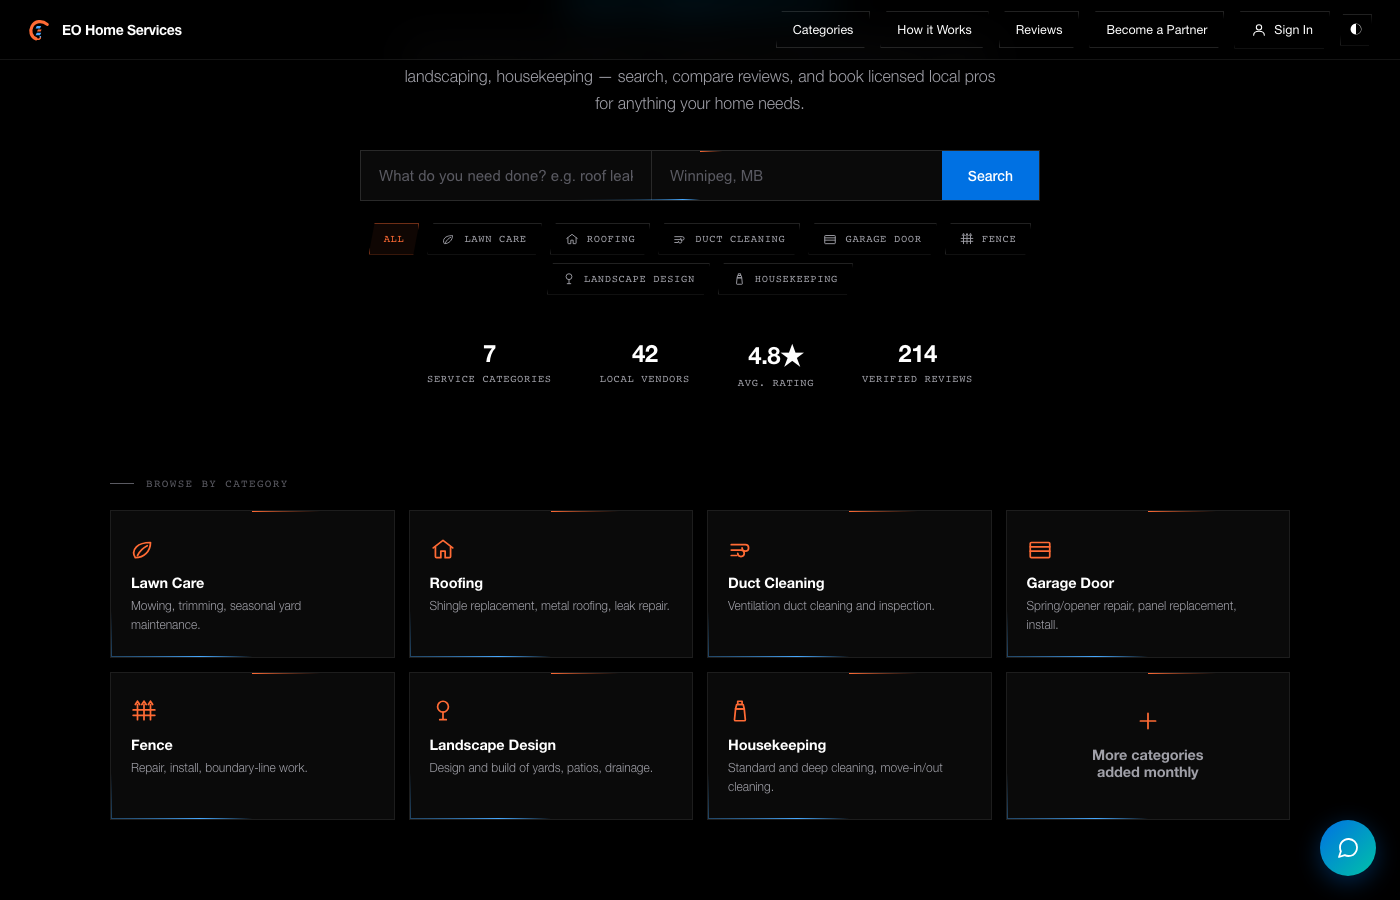
Task: Click the Winnipeg, MB location field
Action: click(x=797, y=176)
